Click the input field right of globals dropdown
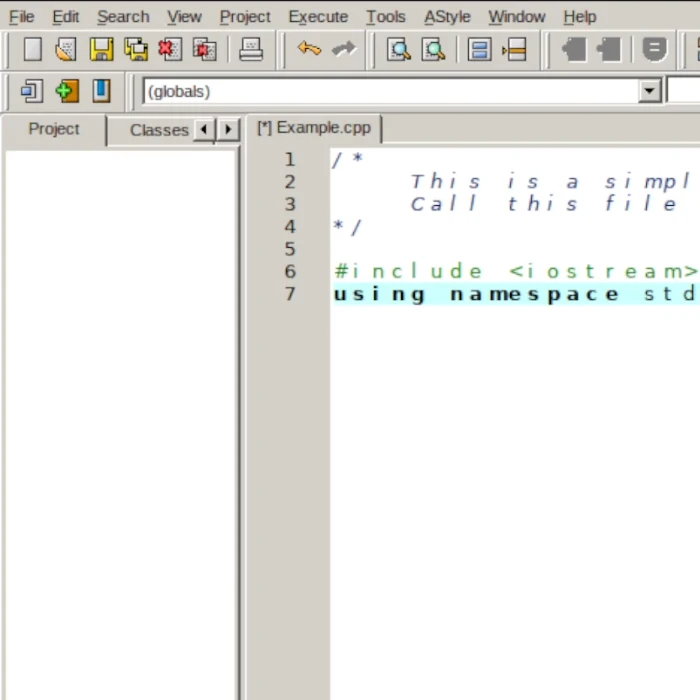This screenshot has width=700, height=700. (683, 91)
